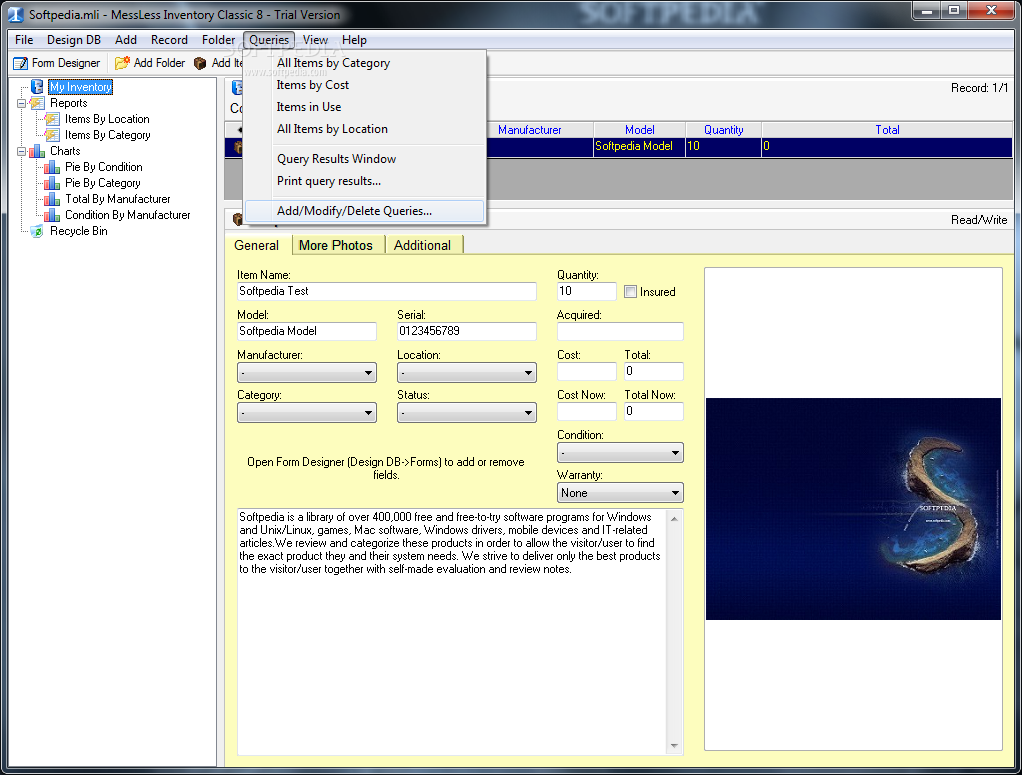
Task: Close the open Queries menu
Action: pyautogui.click(x=269, y=40)
